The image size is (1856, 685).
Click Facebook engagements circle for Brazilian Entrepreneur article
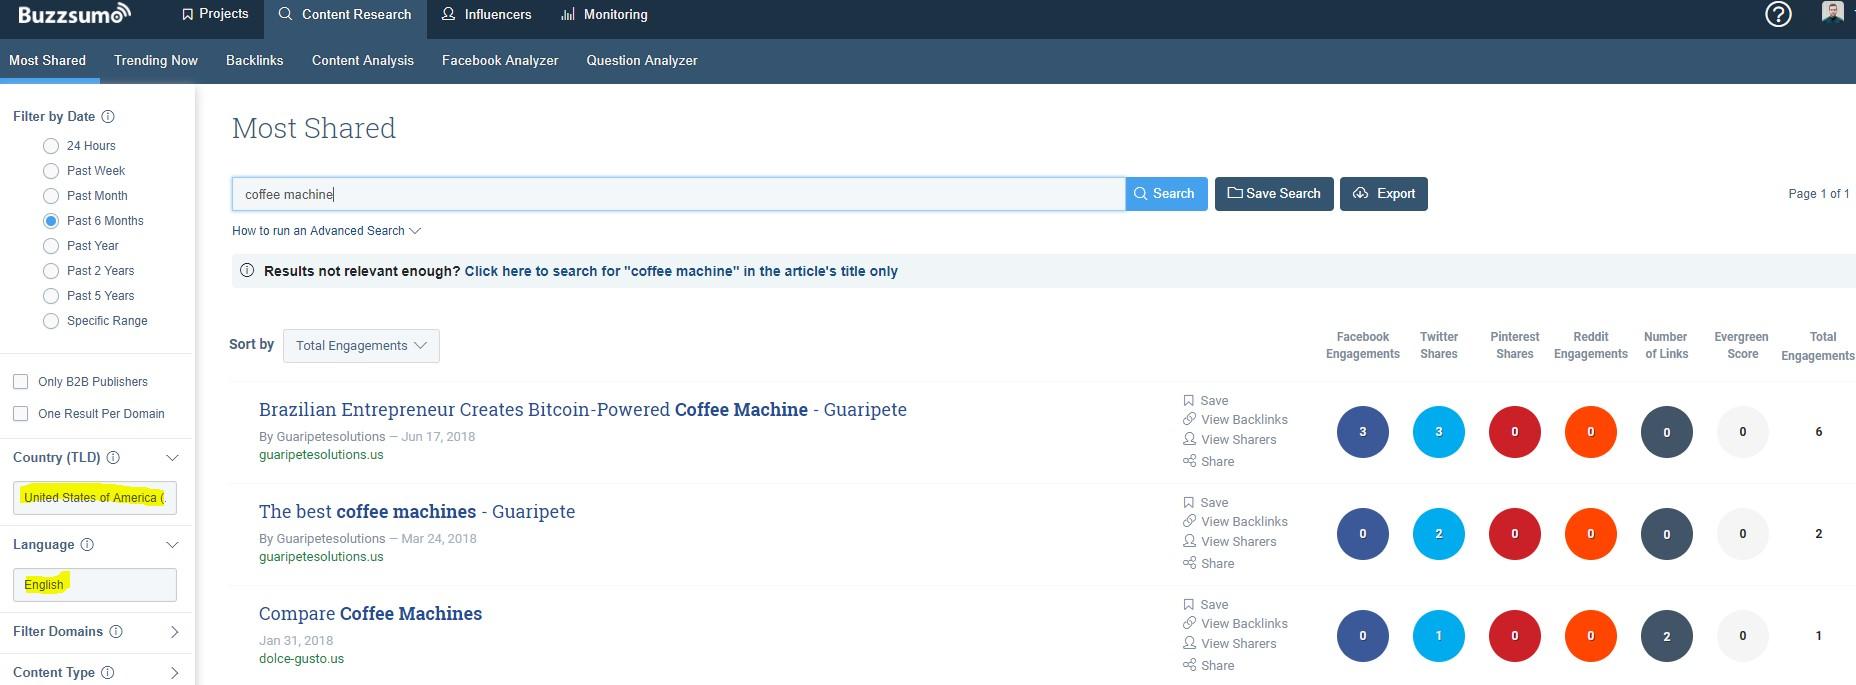click(x=1363, y=432)
